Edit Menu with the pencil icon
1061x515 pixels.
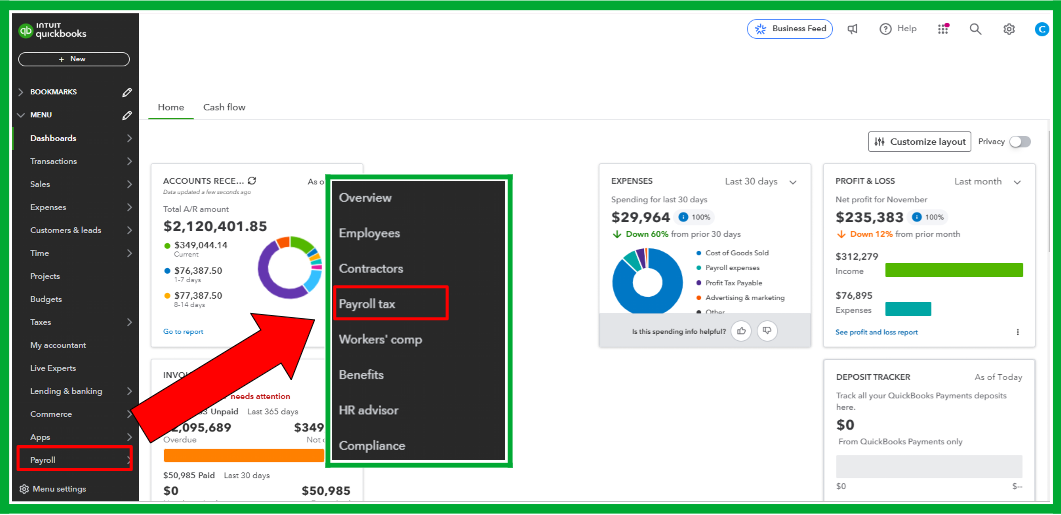[x=127, y=115]
